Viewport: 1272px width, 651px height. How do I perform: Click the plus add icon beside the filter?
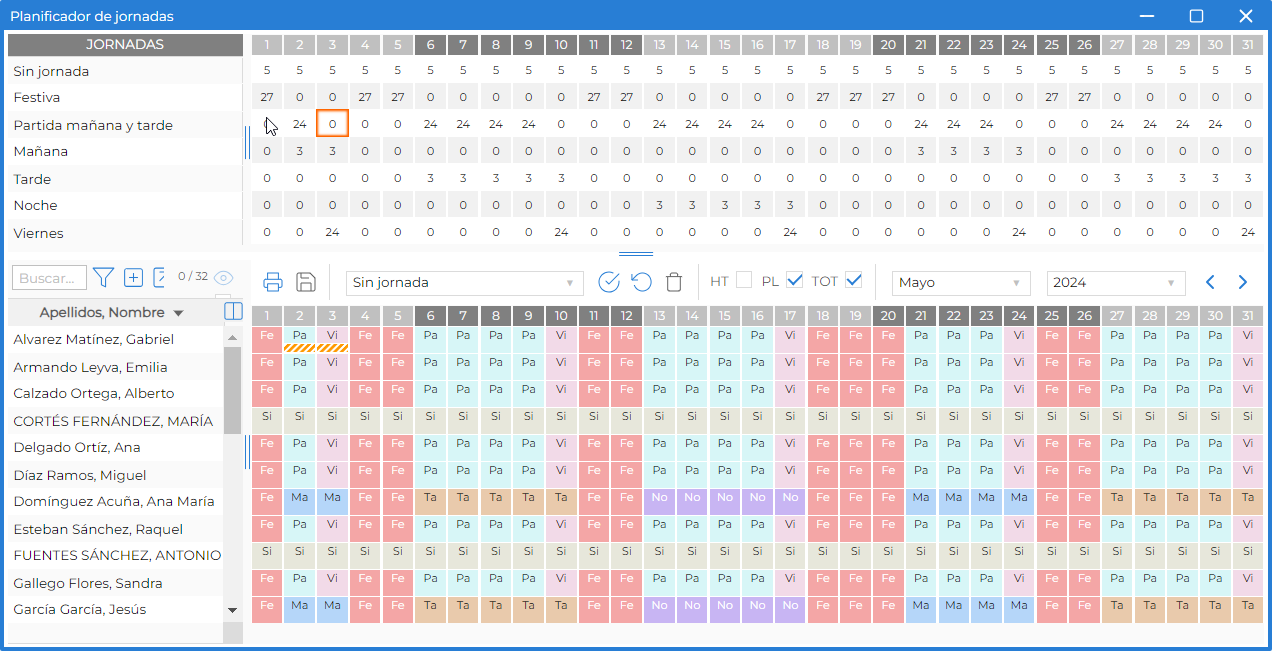[x=133, y=277]
